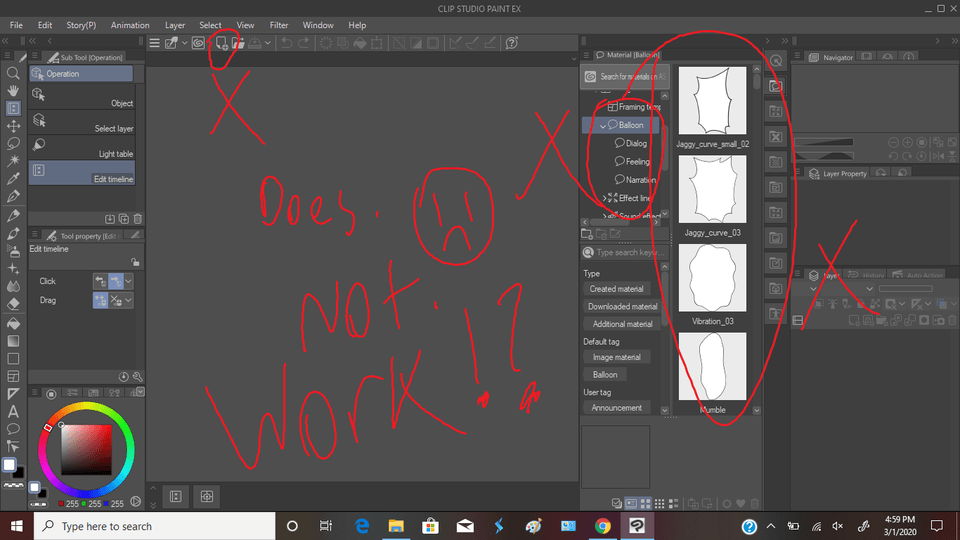Click the Undo arrow in command bar
The image size is (960, 540).
point(287,43)
